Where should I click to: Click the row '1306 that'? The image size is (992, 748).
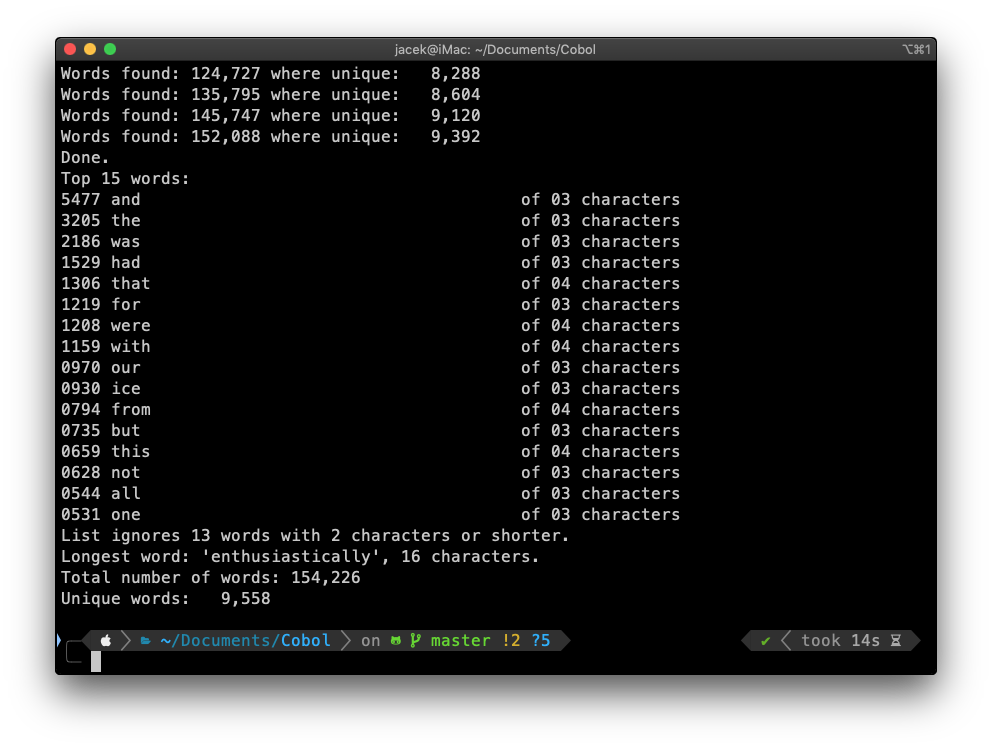tap(370, 284)
